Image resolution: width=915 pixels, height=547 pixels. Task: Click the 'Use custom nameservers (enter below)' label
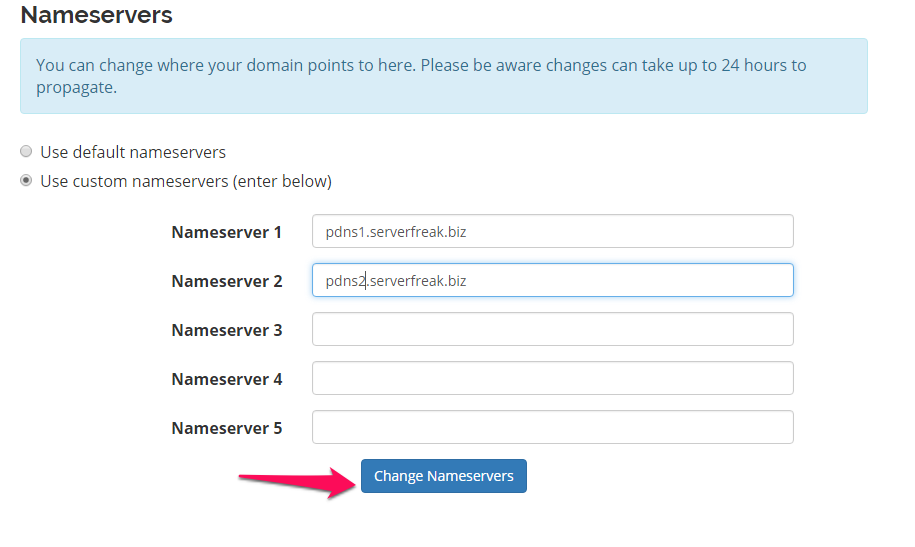186,182
